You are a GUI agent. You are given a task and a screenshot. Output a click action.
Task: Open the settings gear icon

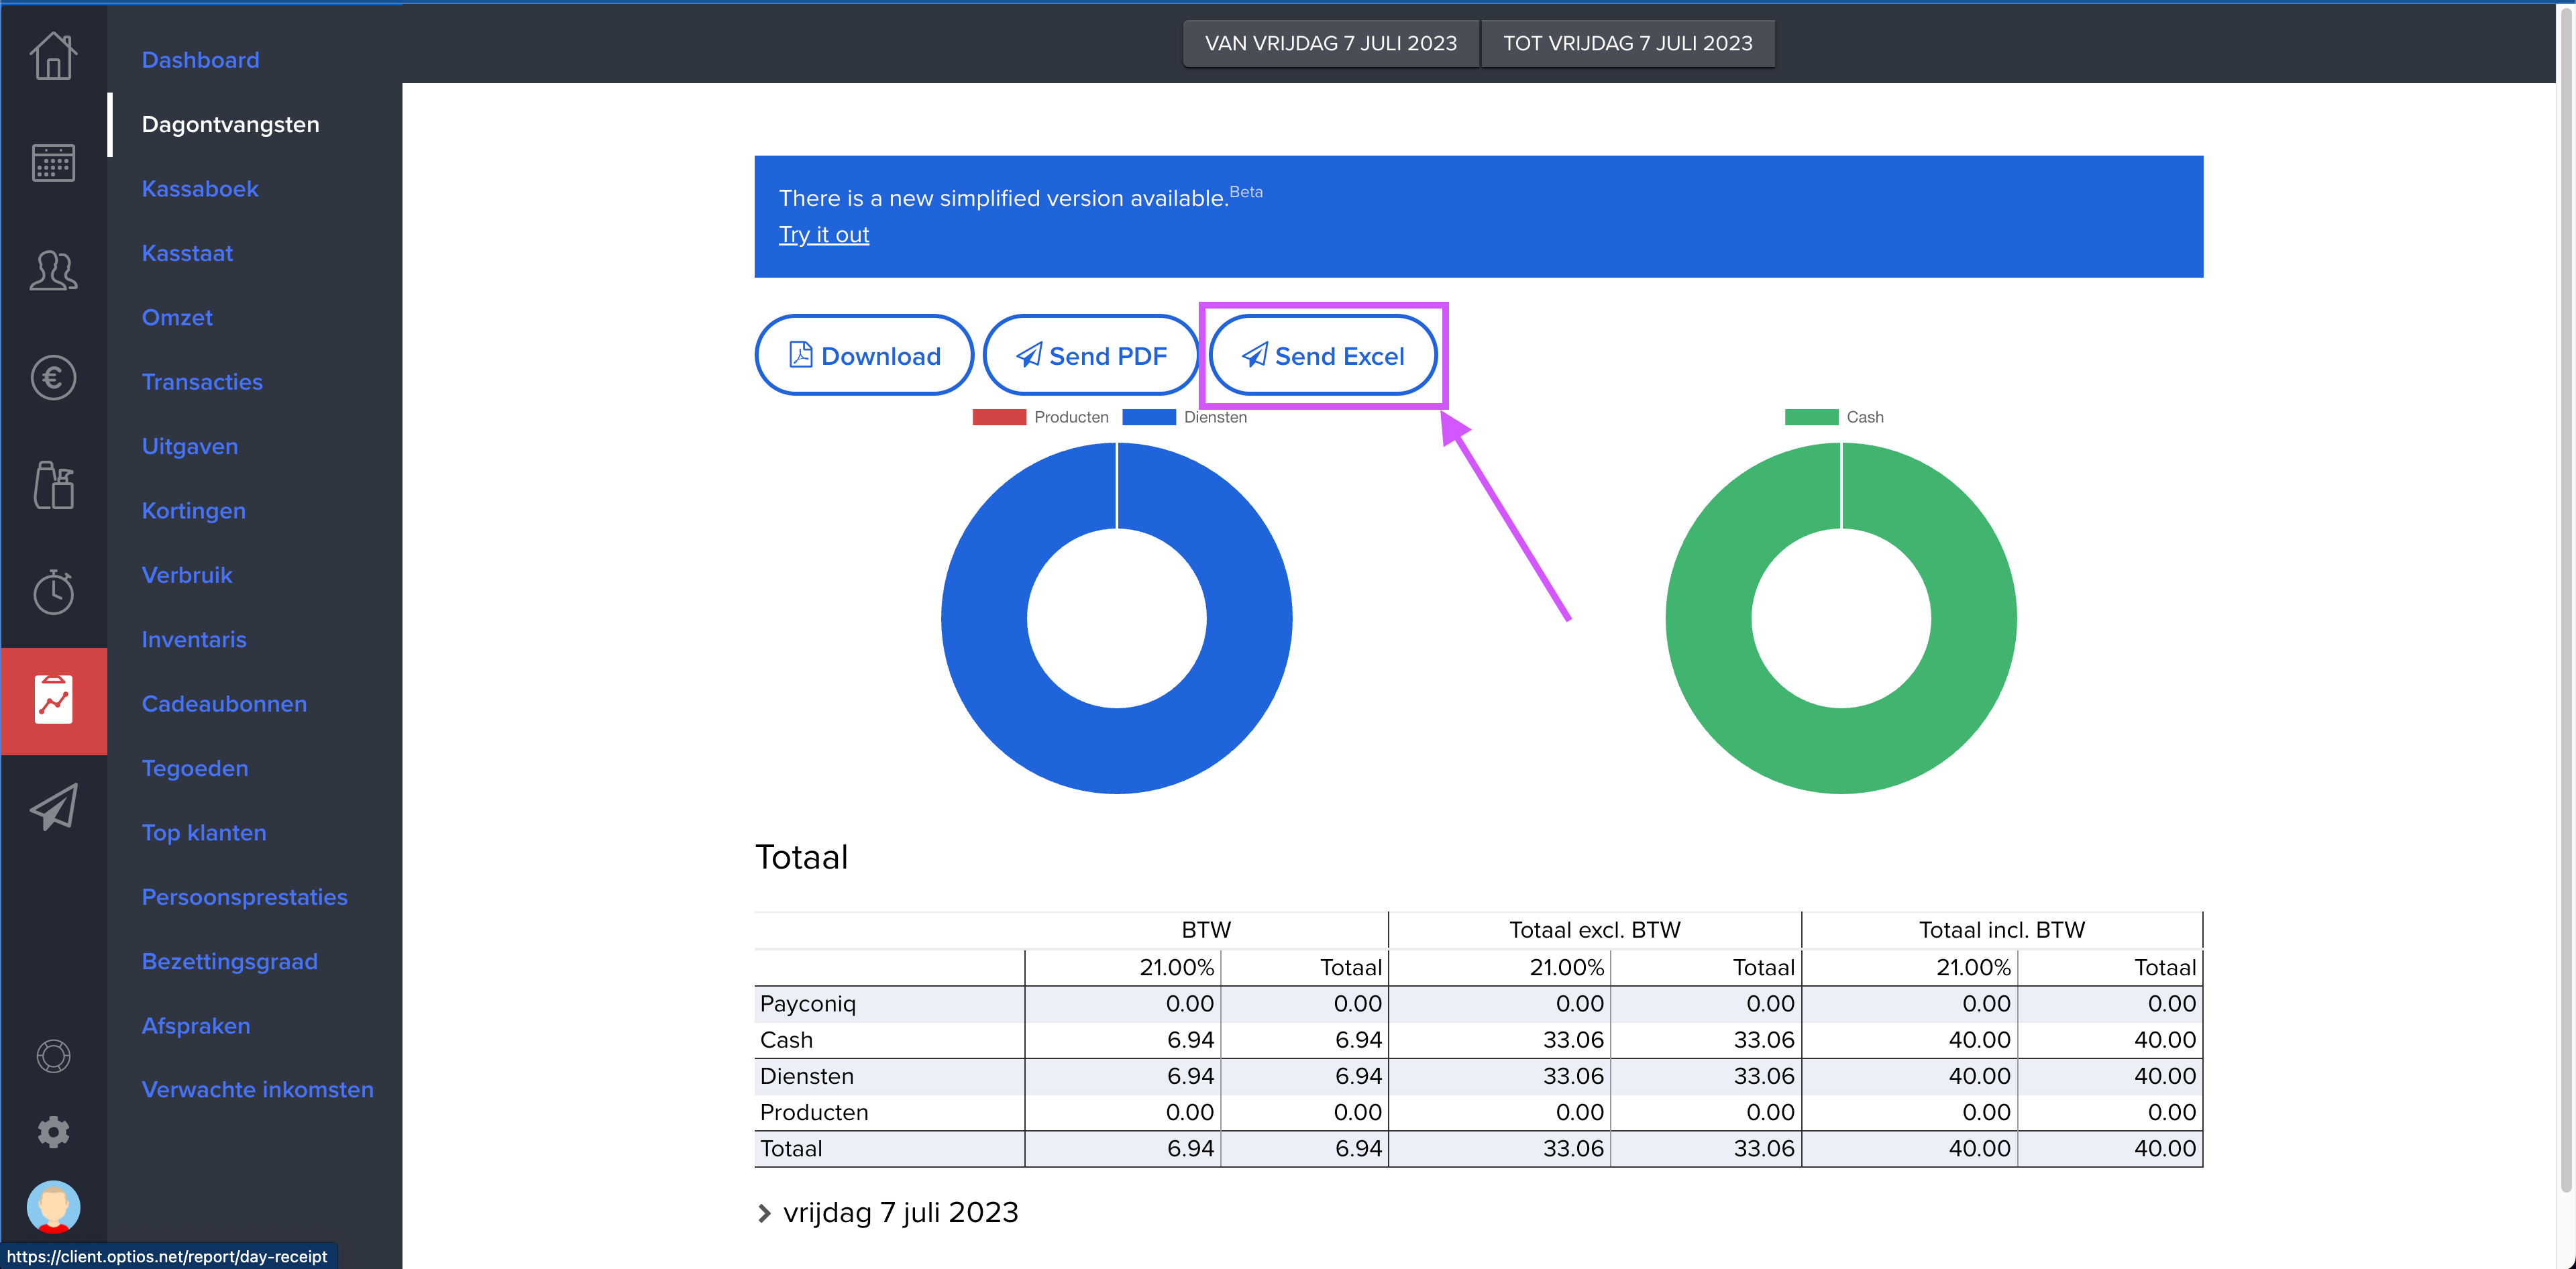point(53,1131)
